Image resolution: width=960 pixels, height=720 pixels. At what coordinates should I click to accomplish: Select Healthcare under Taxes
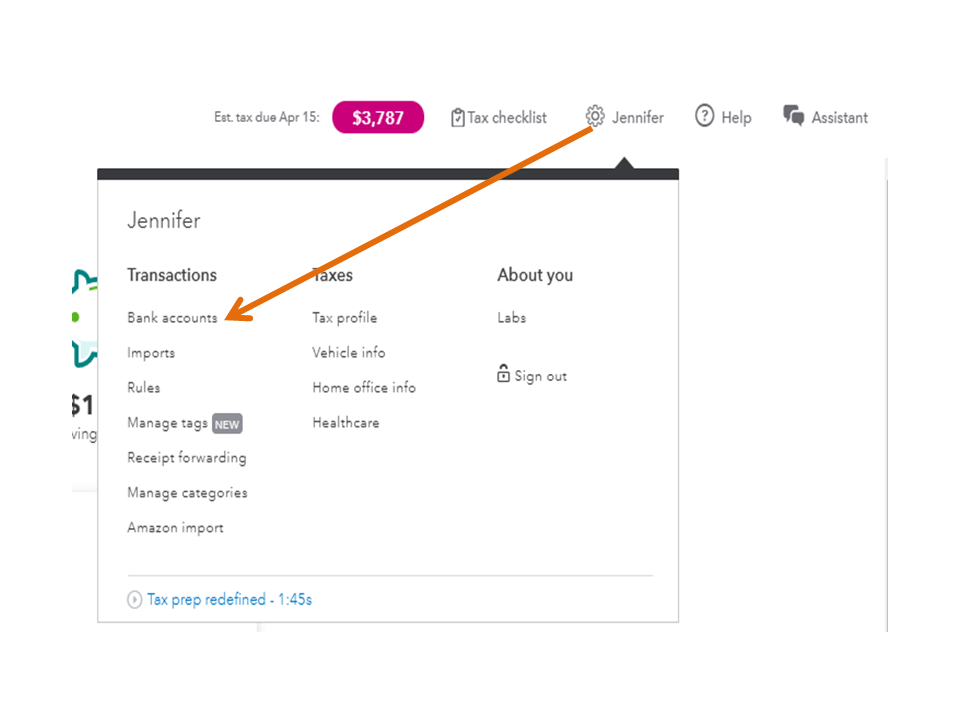coord(346,423)
